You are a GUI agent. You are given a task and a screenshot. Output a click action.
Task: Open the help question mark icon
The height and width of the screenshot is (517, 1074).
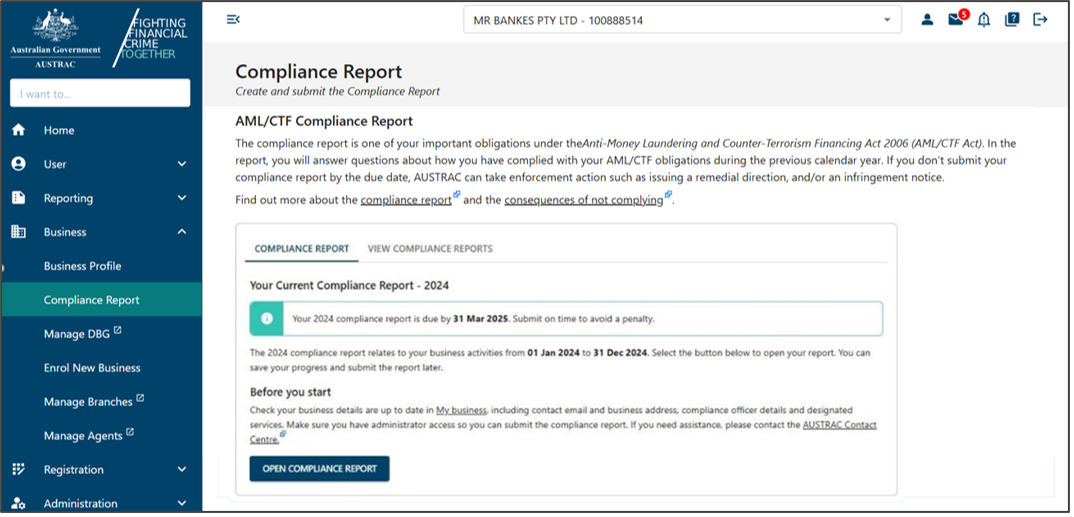click(x=1012, y=20)
